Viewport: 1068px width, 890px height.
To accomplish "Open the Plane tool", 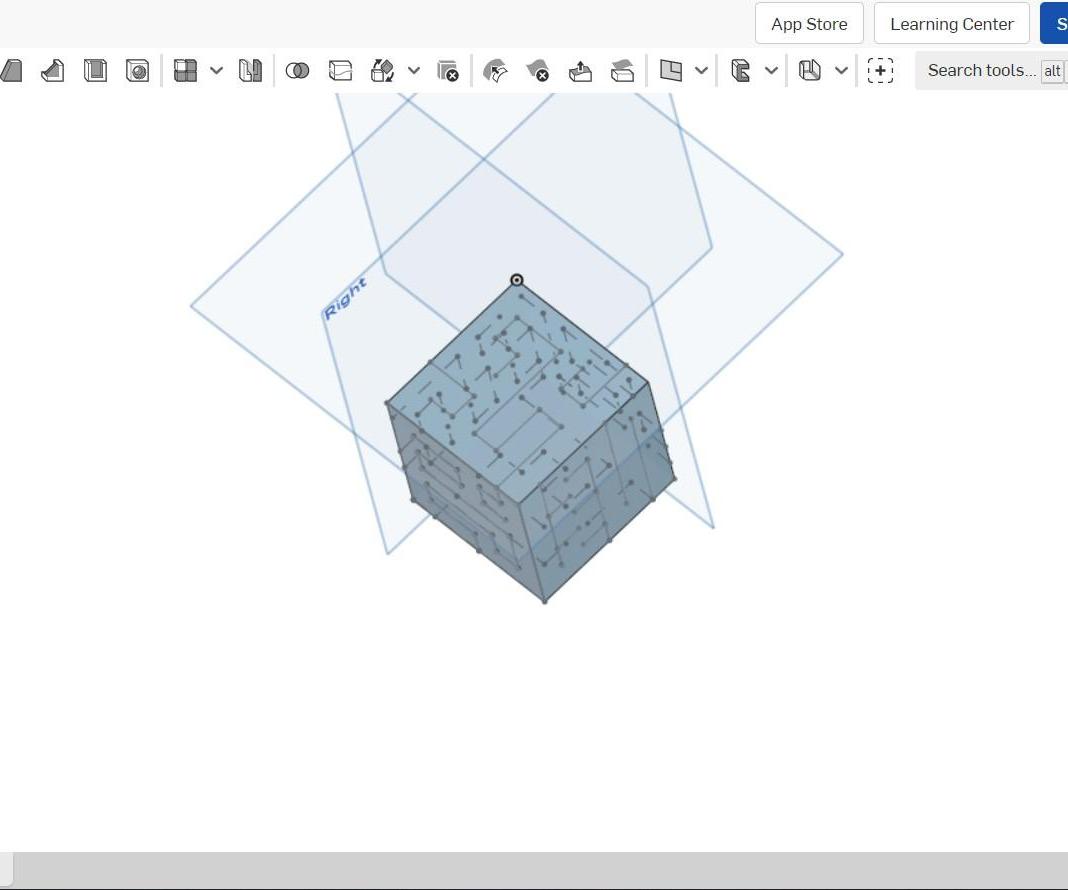I will pos(671,70).
